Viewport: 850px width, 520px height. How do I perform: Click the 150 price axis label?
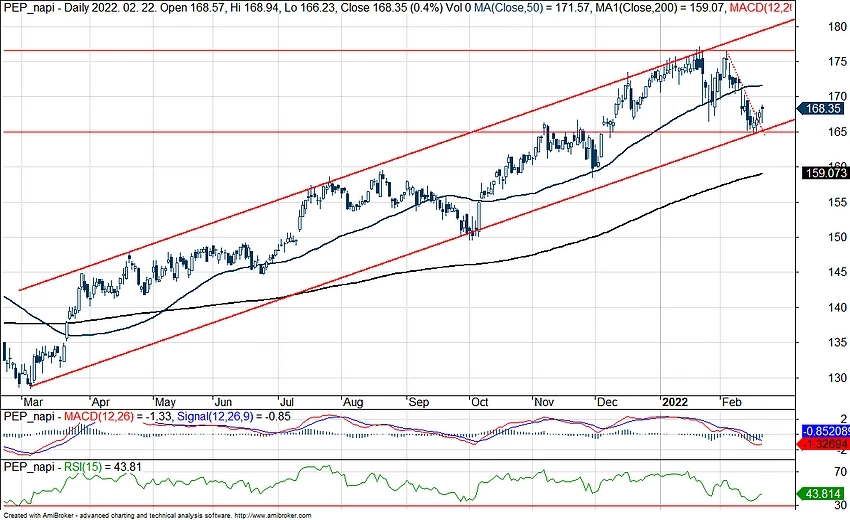838,237
